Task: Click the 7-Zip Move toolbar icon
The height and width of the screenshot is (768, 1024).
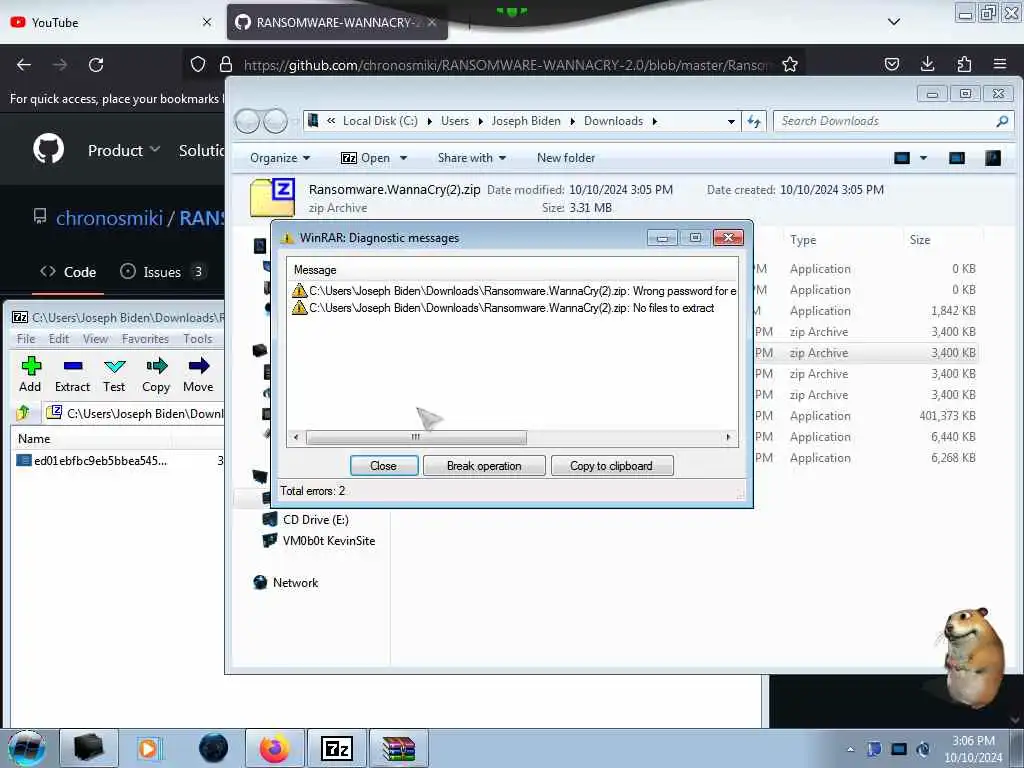Action: click(x=198, y=374)
